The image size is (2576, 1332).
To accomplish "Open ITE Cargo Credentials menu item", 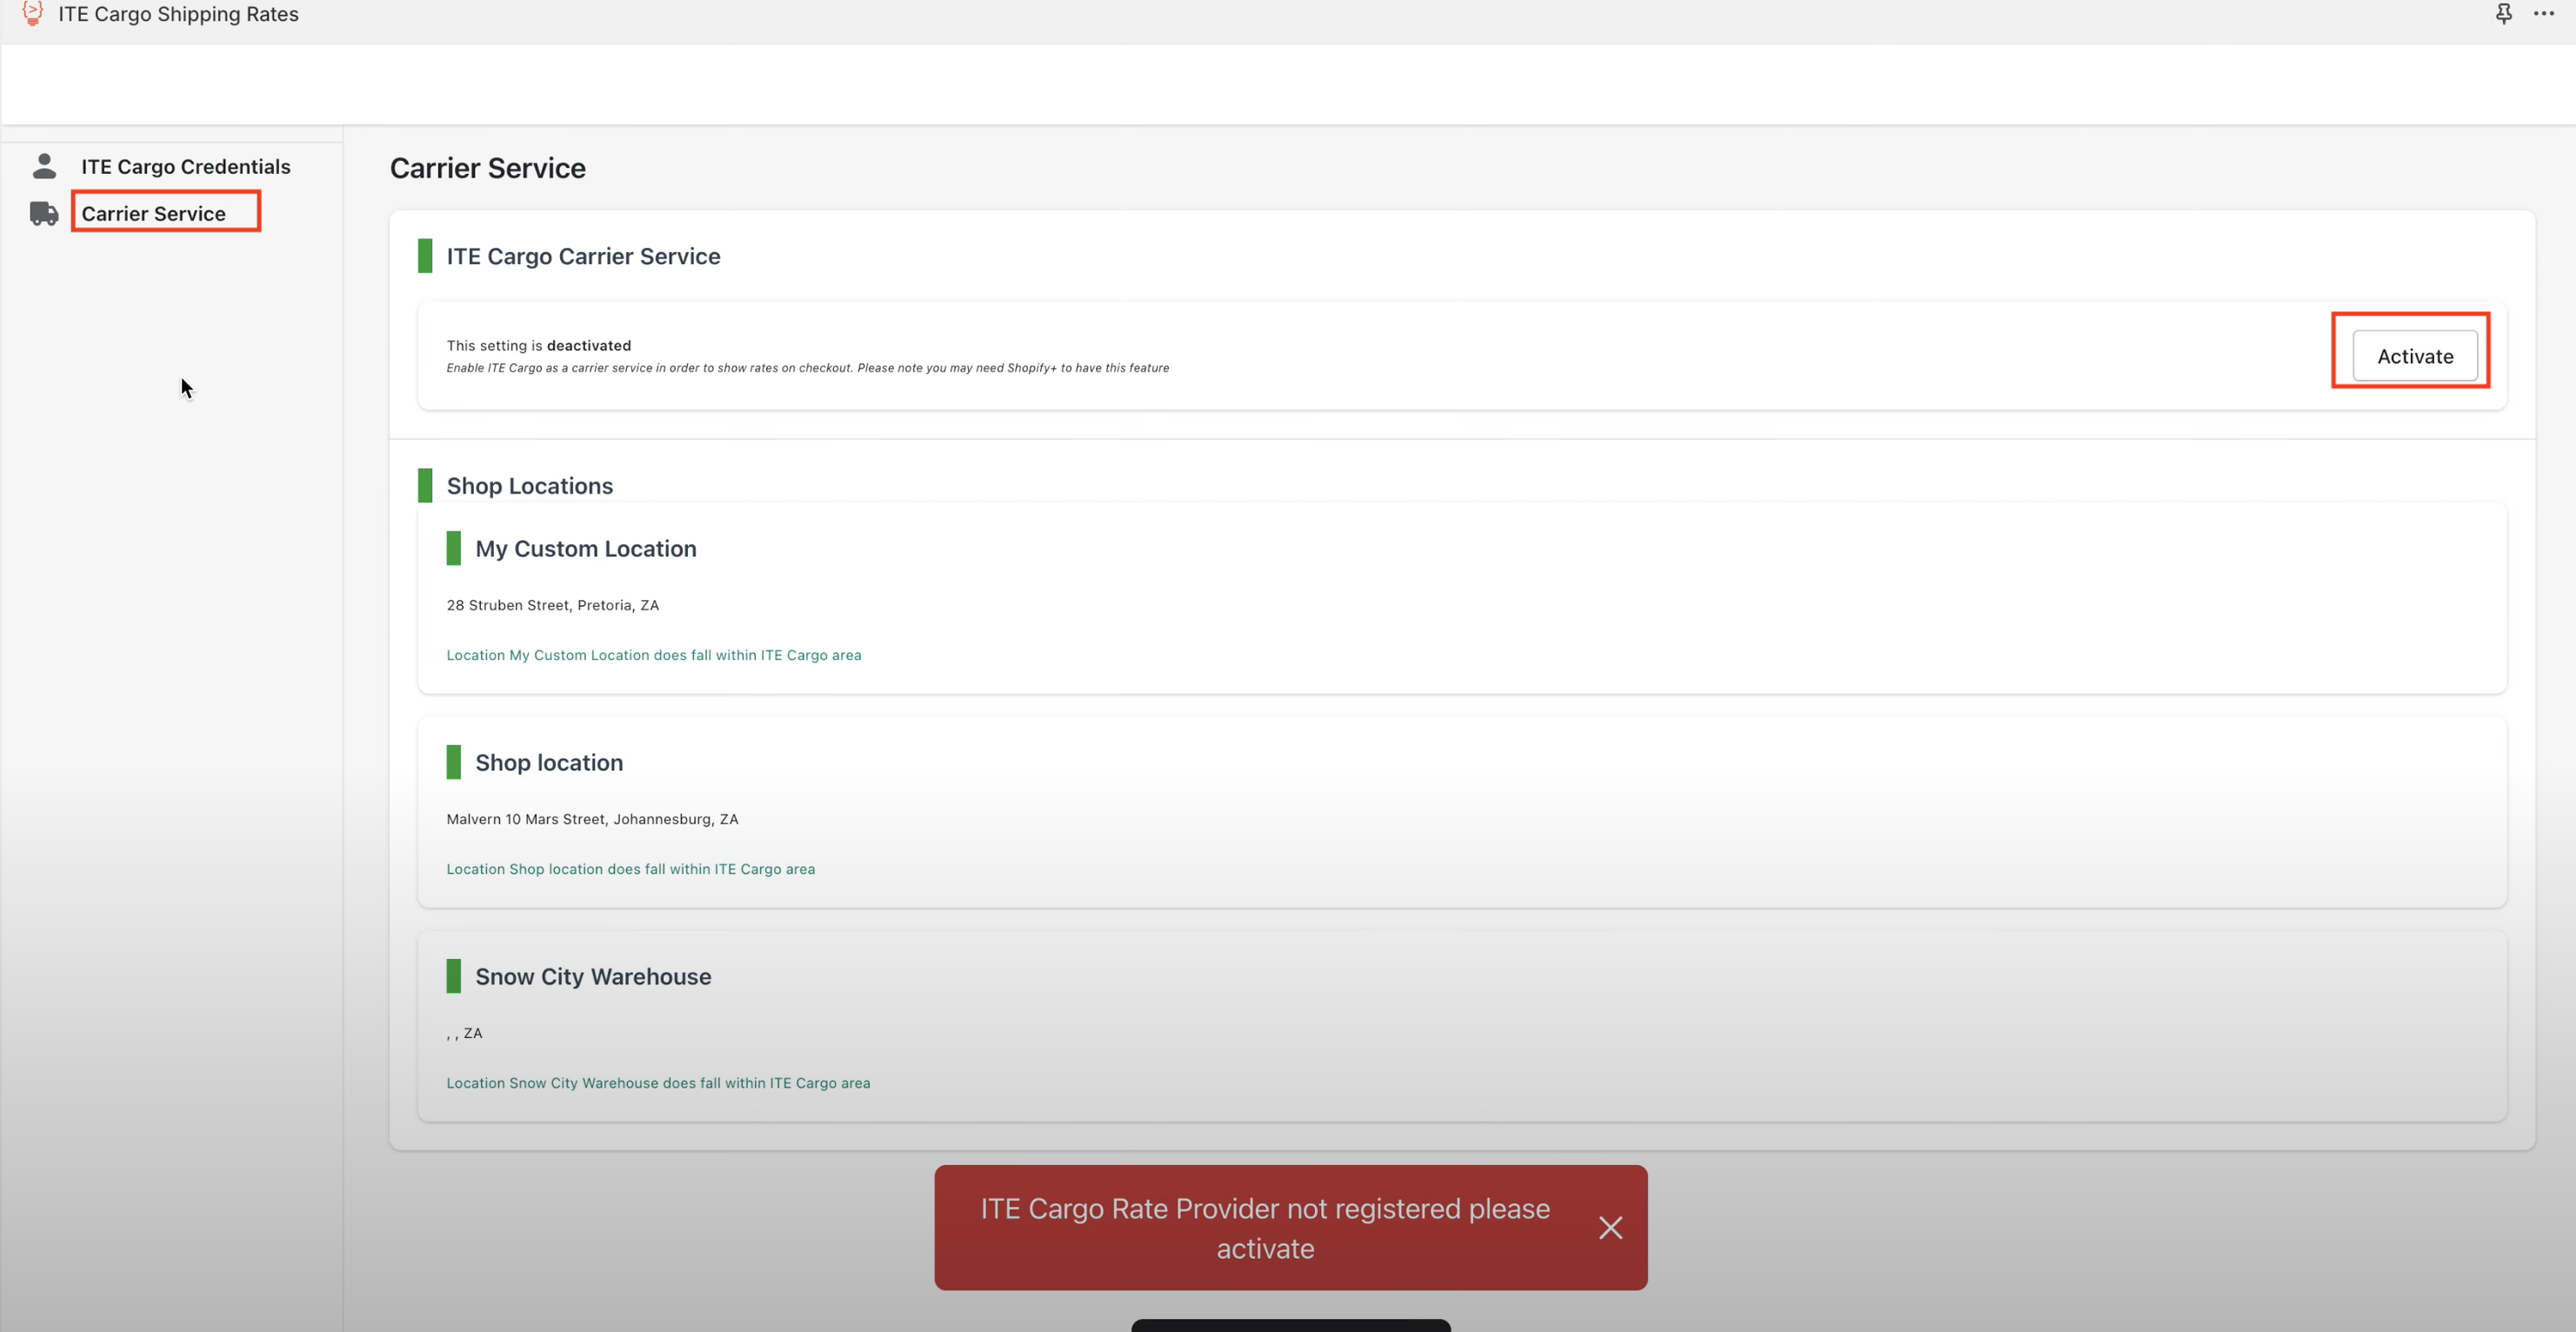I will (x=186, y=167).
